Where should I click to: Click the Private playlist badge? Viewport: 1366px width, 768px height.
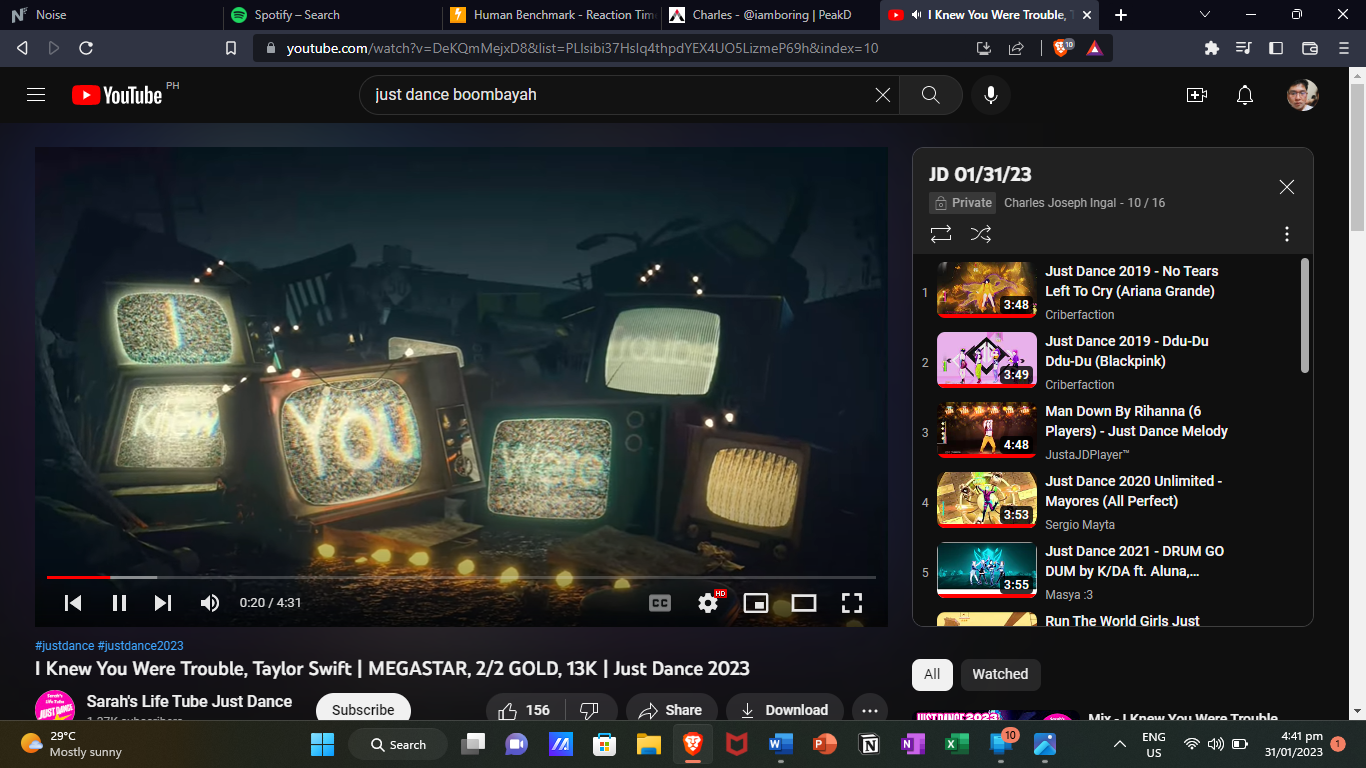(x=962, y=203)
